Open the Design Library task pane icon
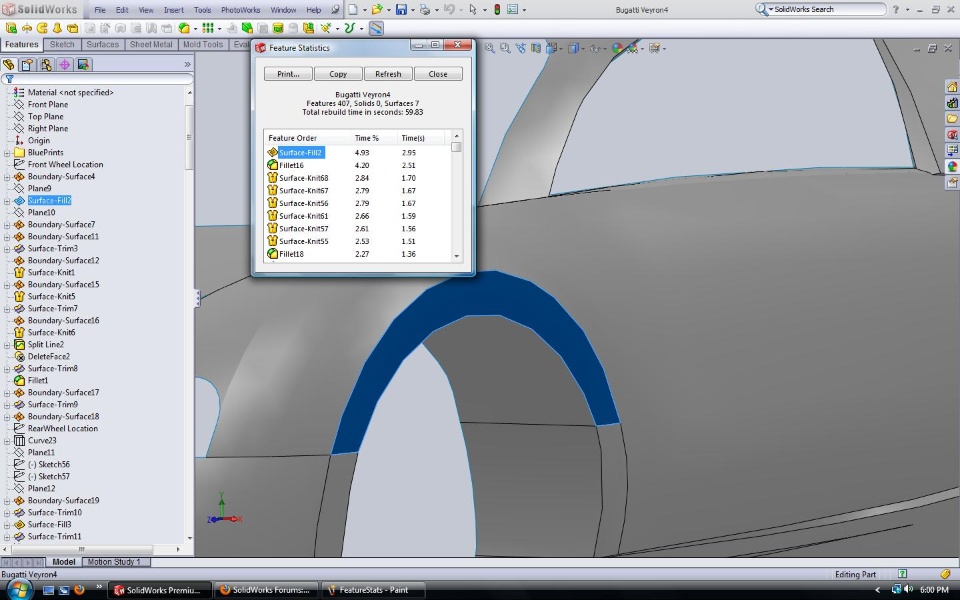The height and width of the screenshot is (600, 960). (952, 103)
